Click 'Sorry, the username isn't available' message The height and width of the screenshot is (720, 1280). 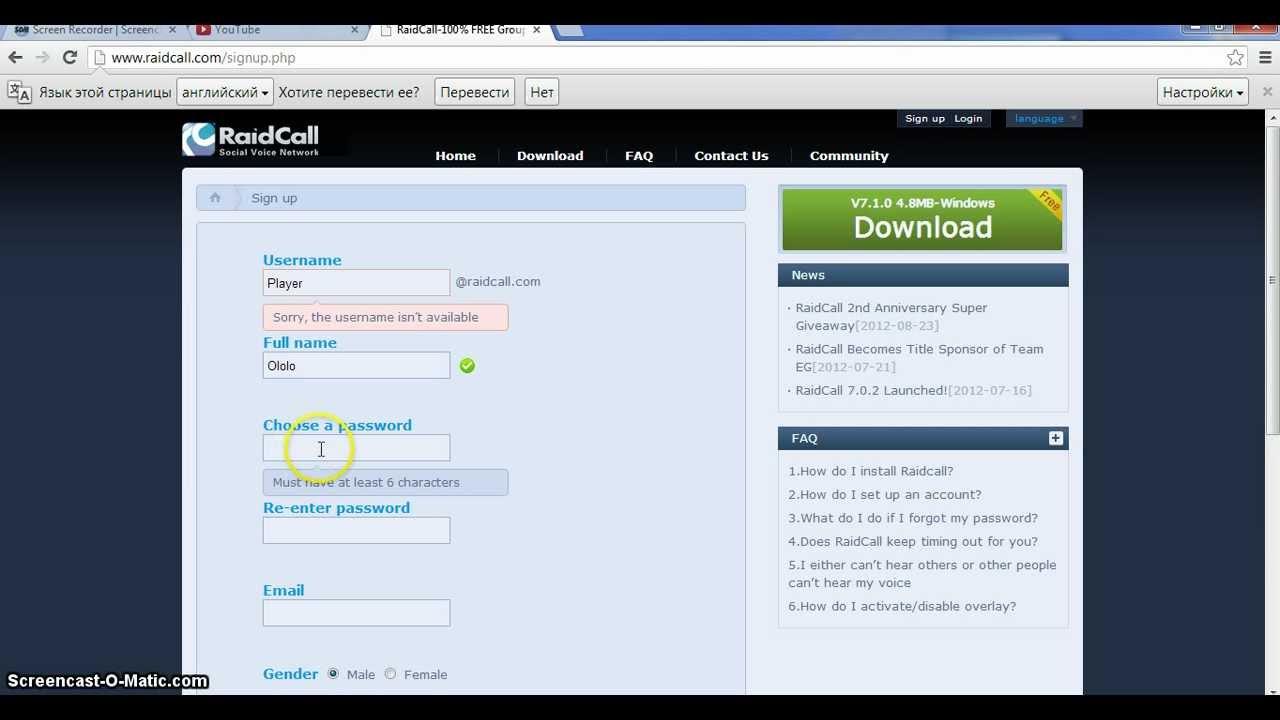pyautogui.click(x=385, y=317)
